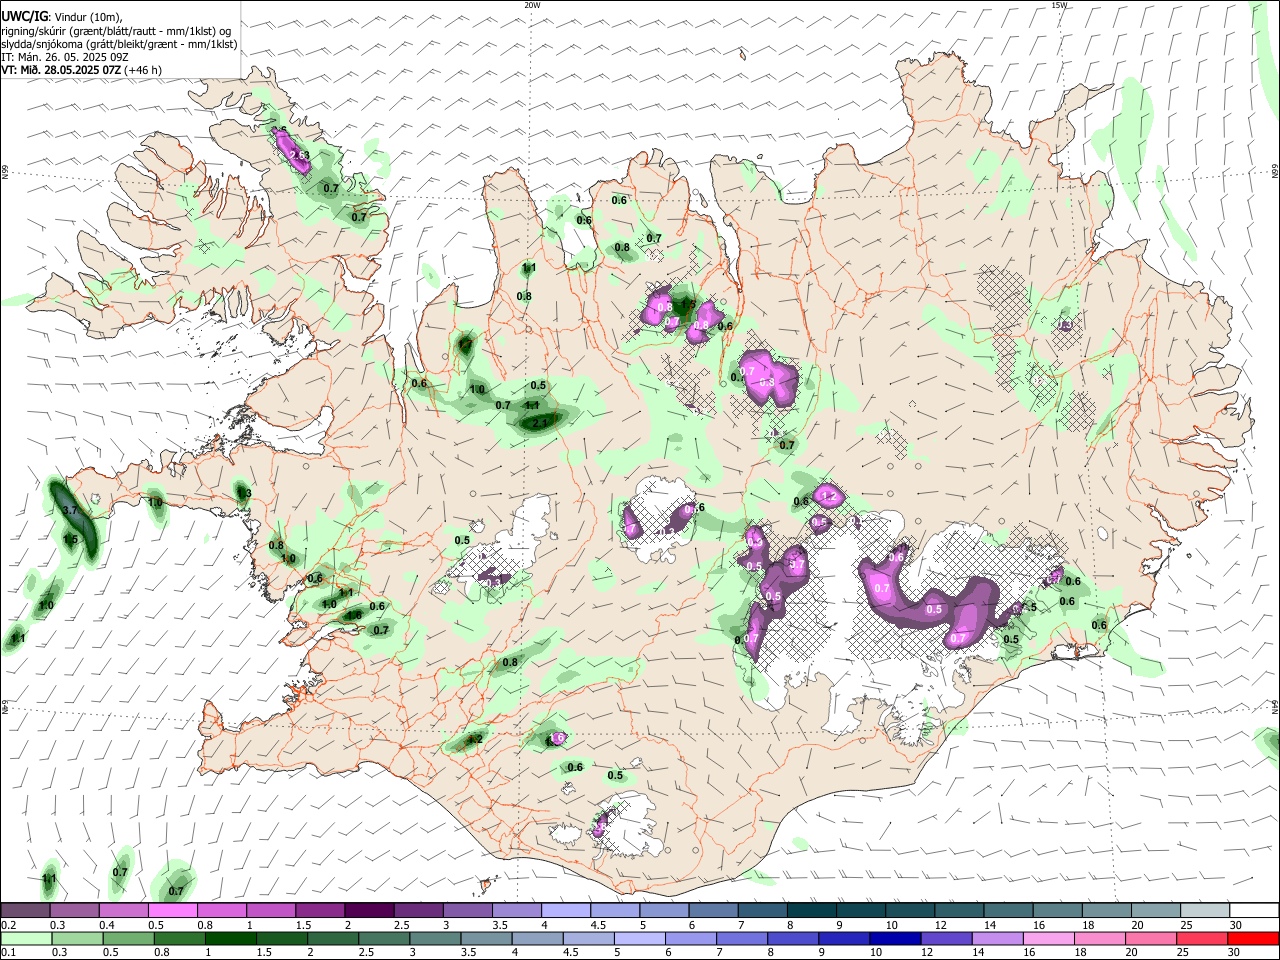Select the lower scale swatch between 25 and 30
This screenshot has width=1280, height=960.
[1202, 938]
